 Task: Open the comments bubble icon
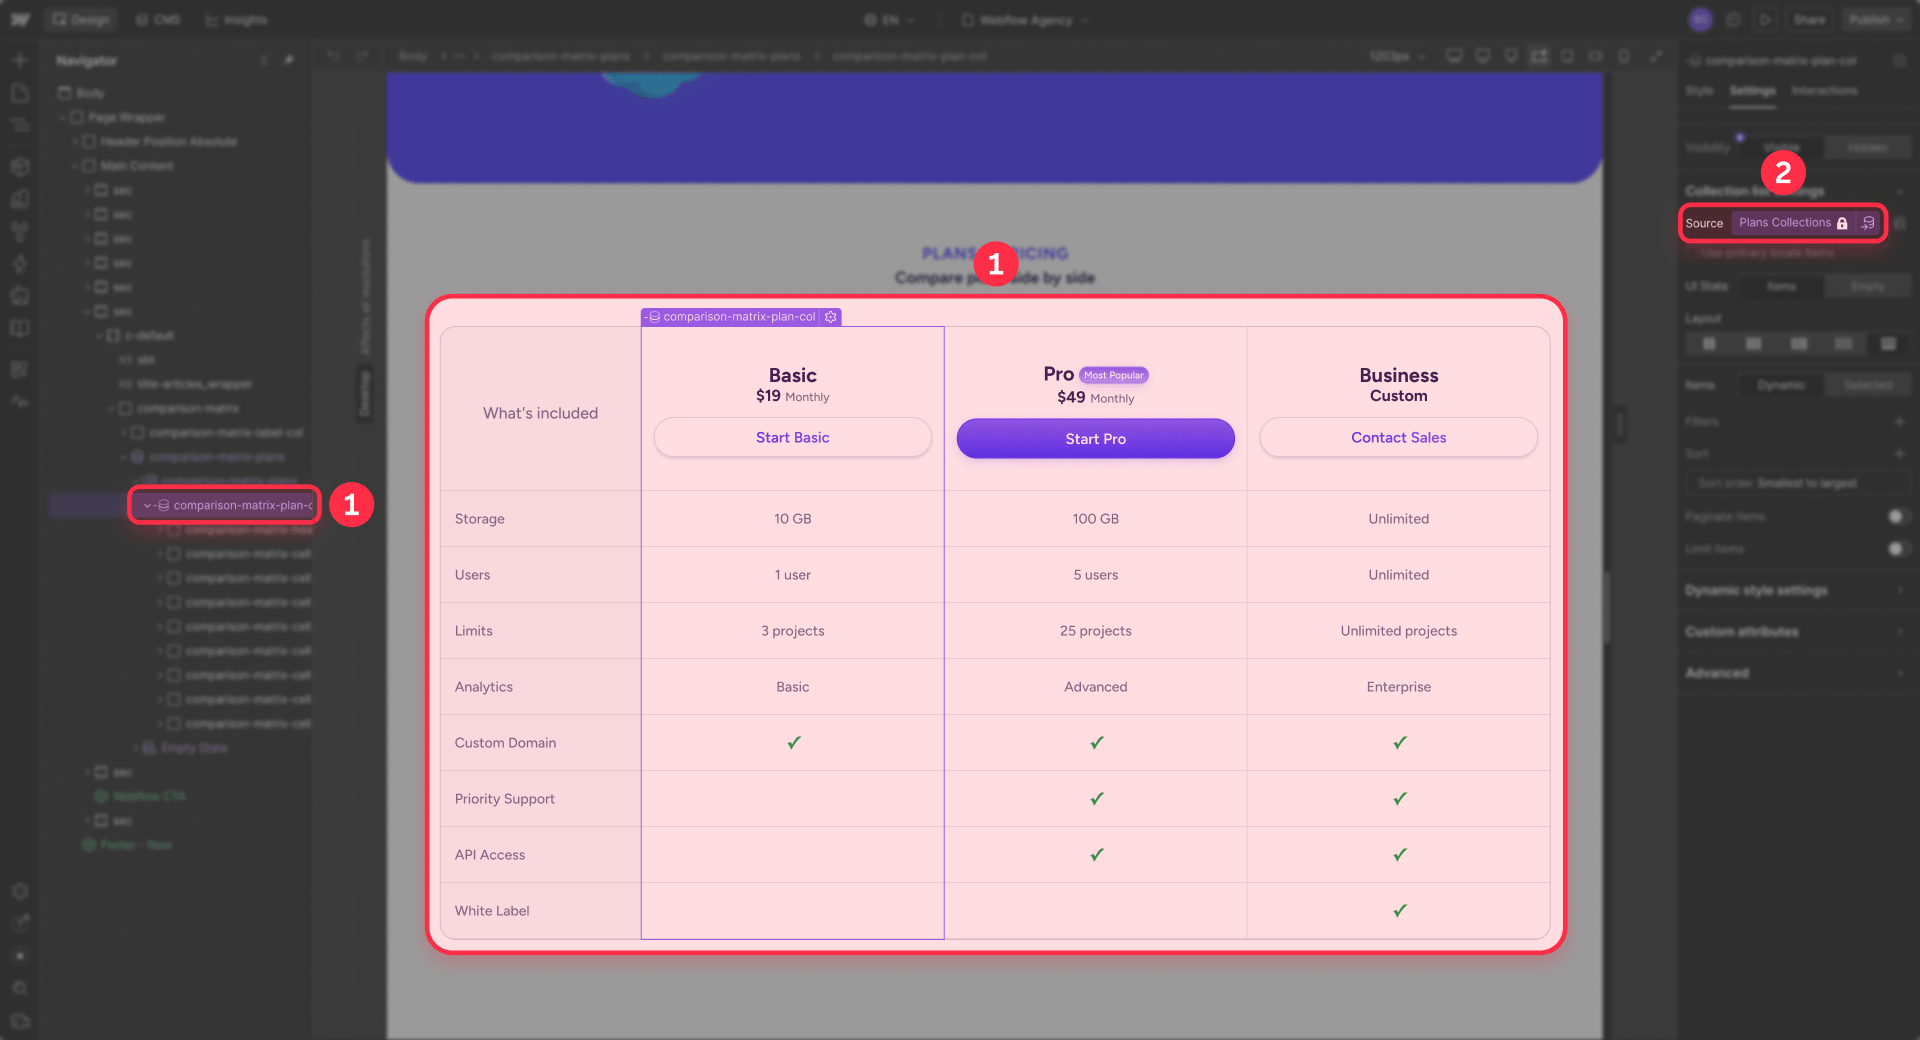(x=1734, y=20)
